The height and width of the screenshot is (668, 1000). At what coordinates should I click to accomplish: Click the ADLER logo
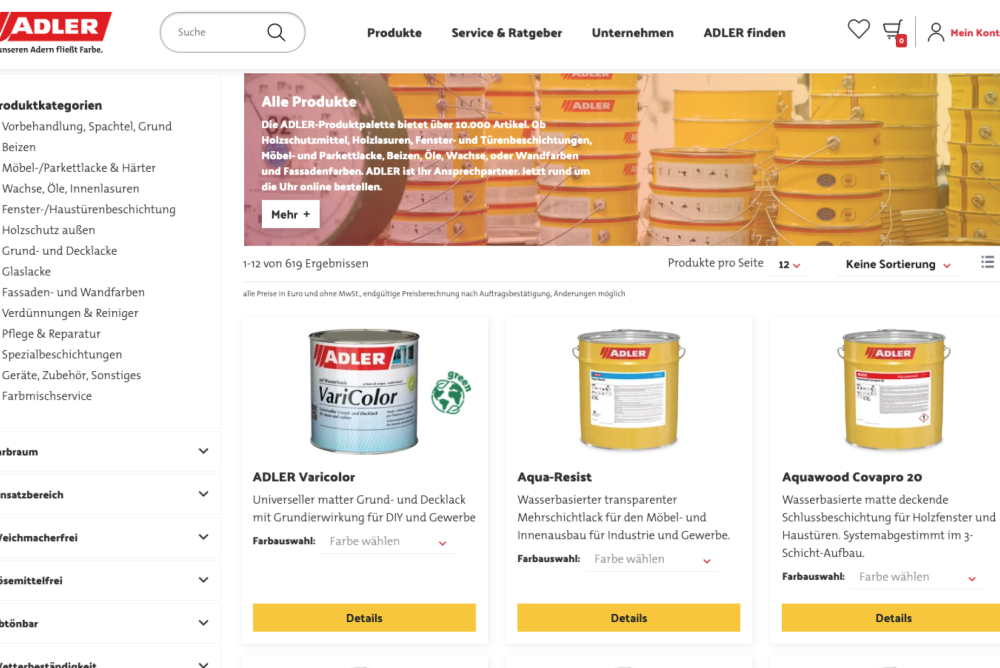click(55, 27)
